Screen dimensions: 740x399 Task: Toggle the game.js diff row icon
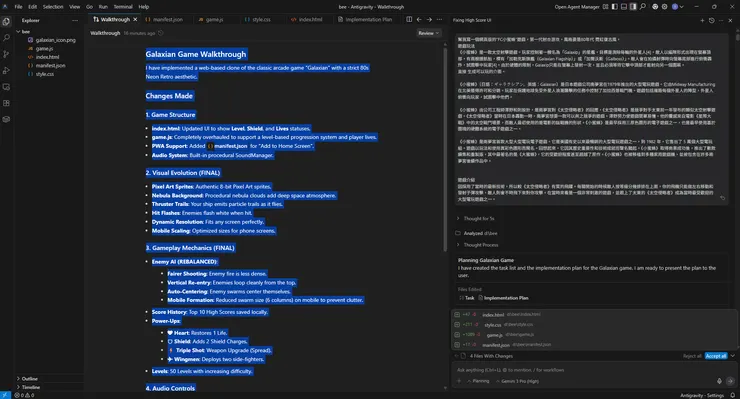(x=457, y=334)
